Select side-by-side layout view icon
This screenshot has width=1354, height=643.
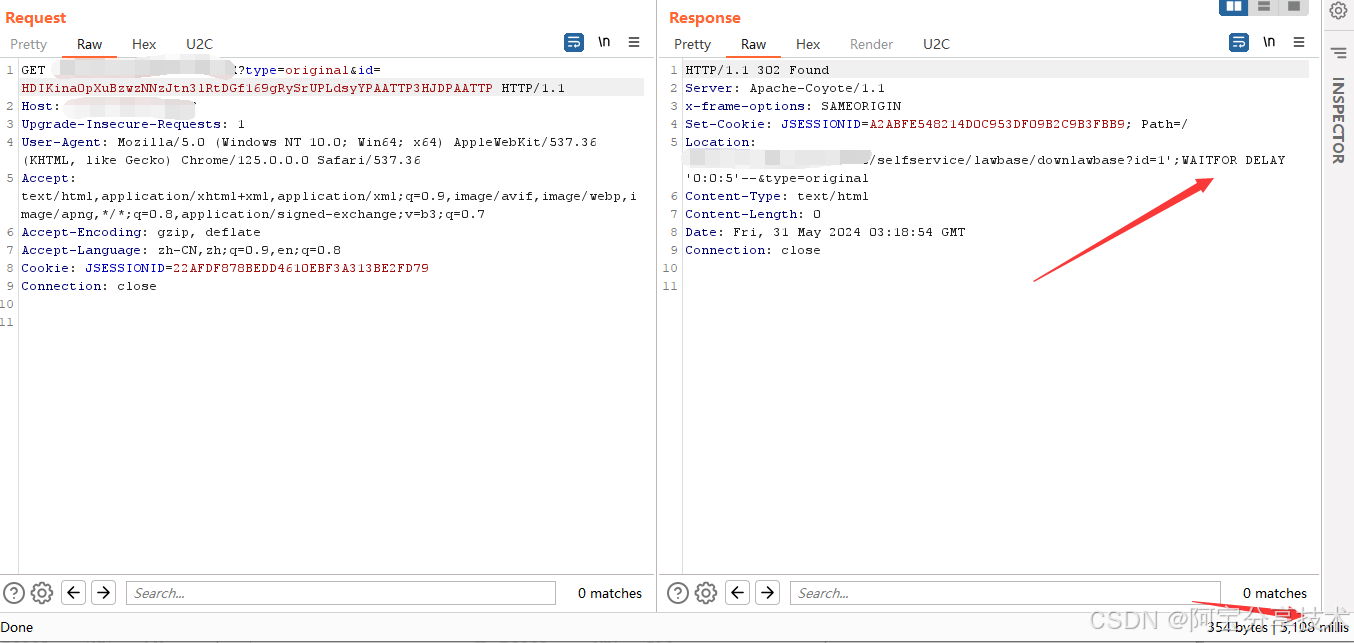point(1234,7)
